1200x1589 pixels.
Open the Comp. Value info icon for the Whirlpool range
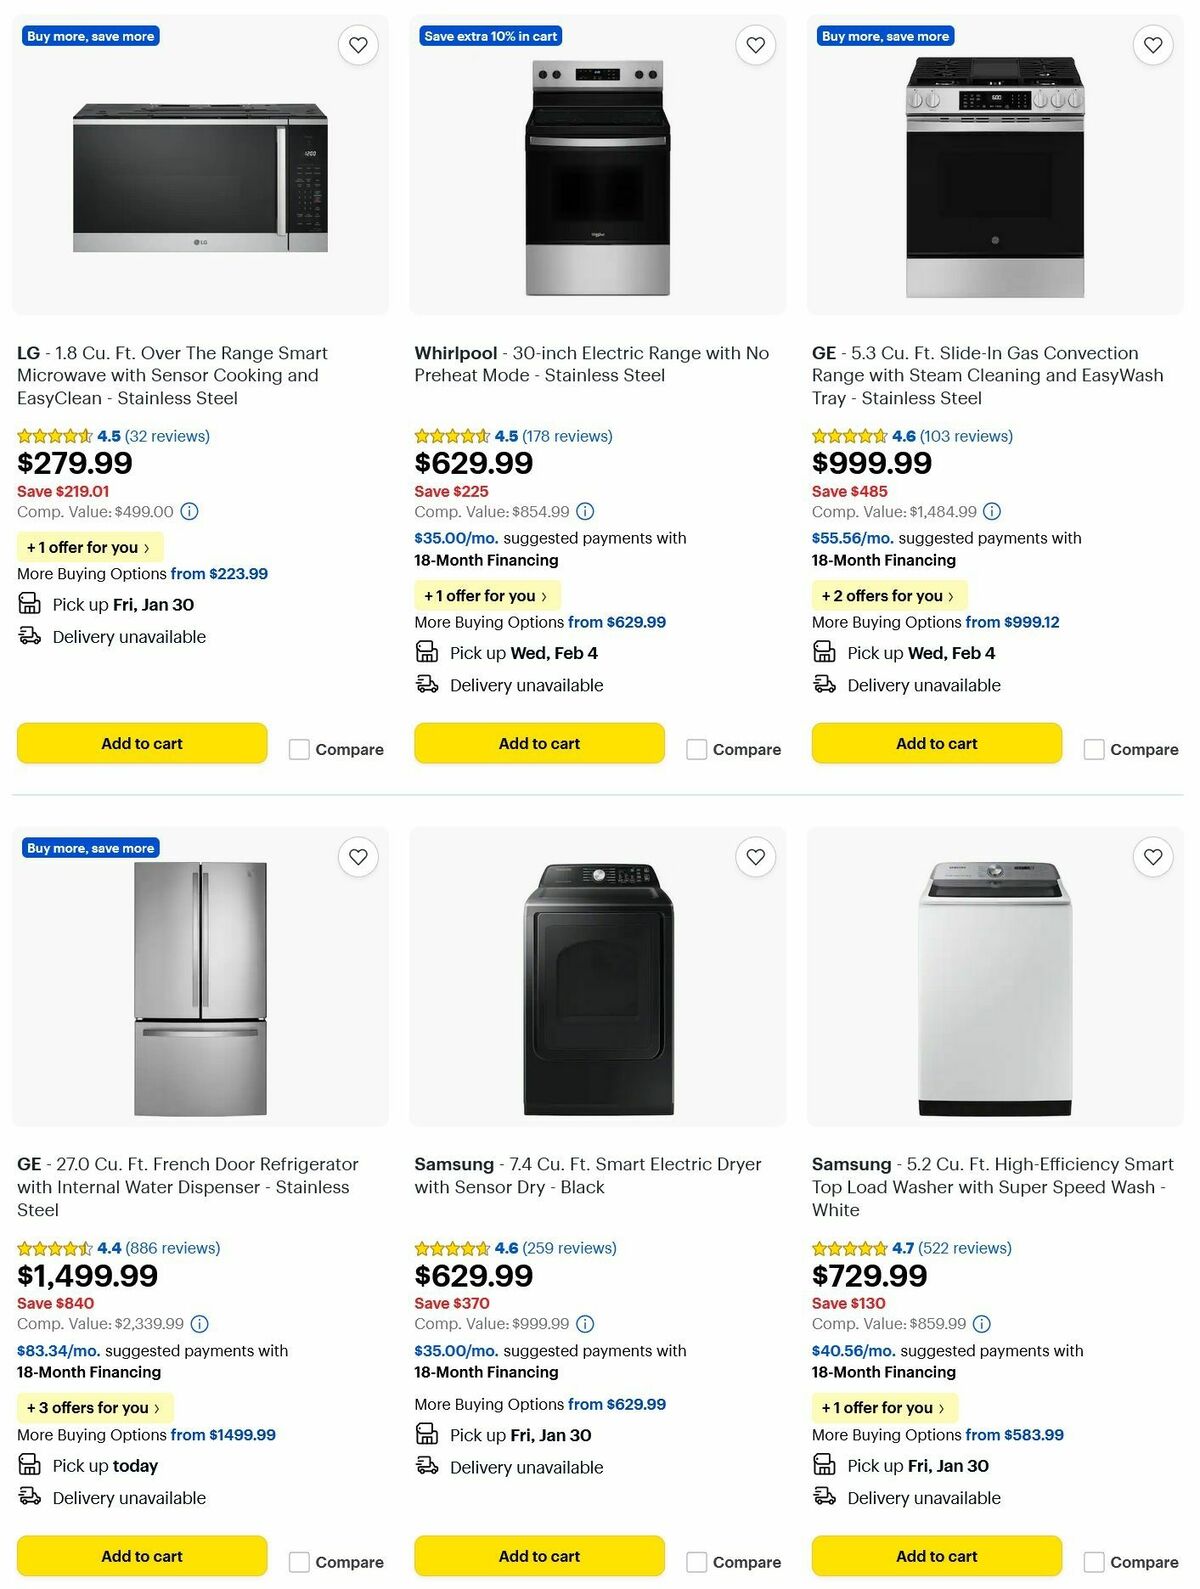pos(584,511)
